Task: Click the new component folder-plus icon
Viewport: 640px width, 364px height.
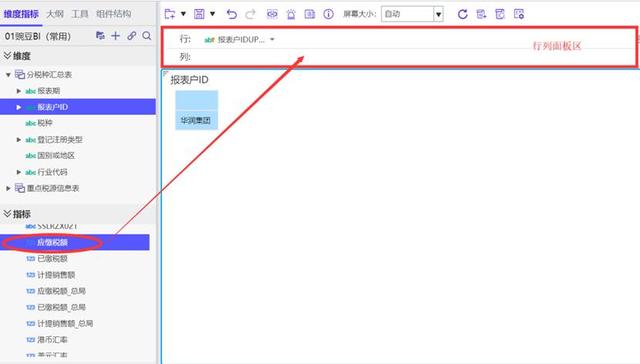Action: pos(170,14)
